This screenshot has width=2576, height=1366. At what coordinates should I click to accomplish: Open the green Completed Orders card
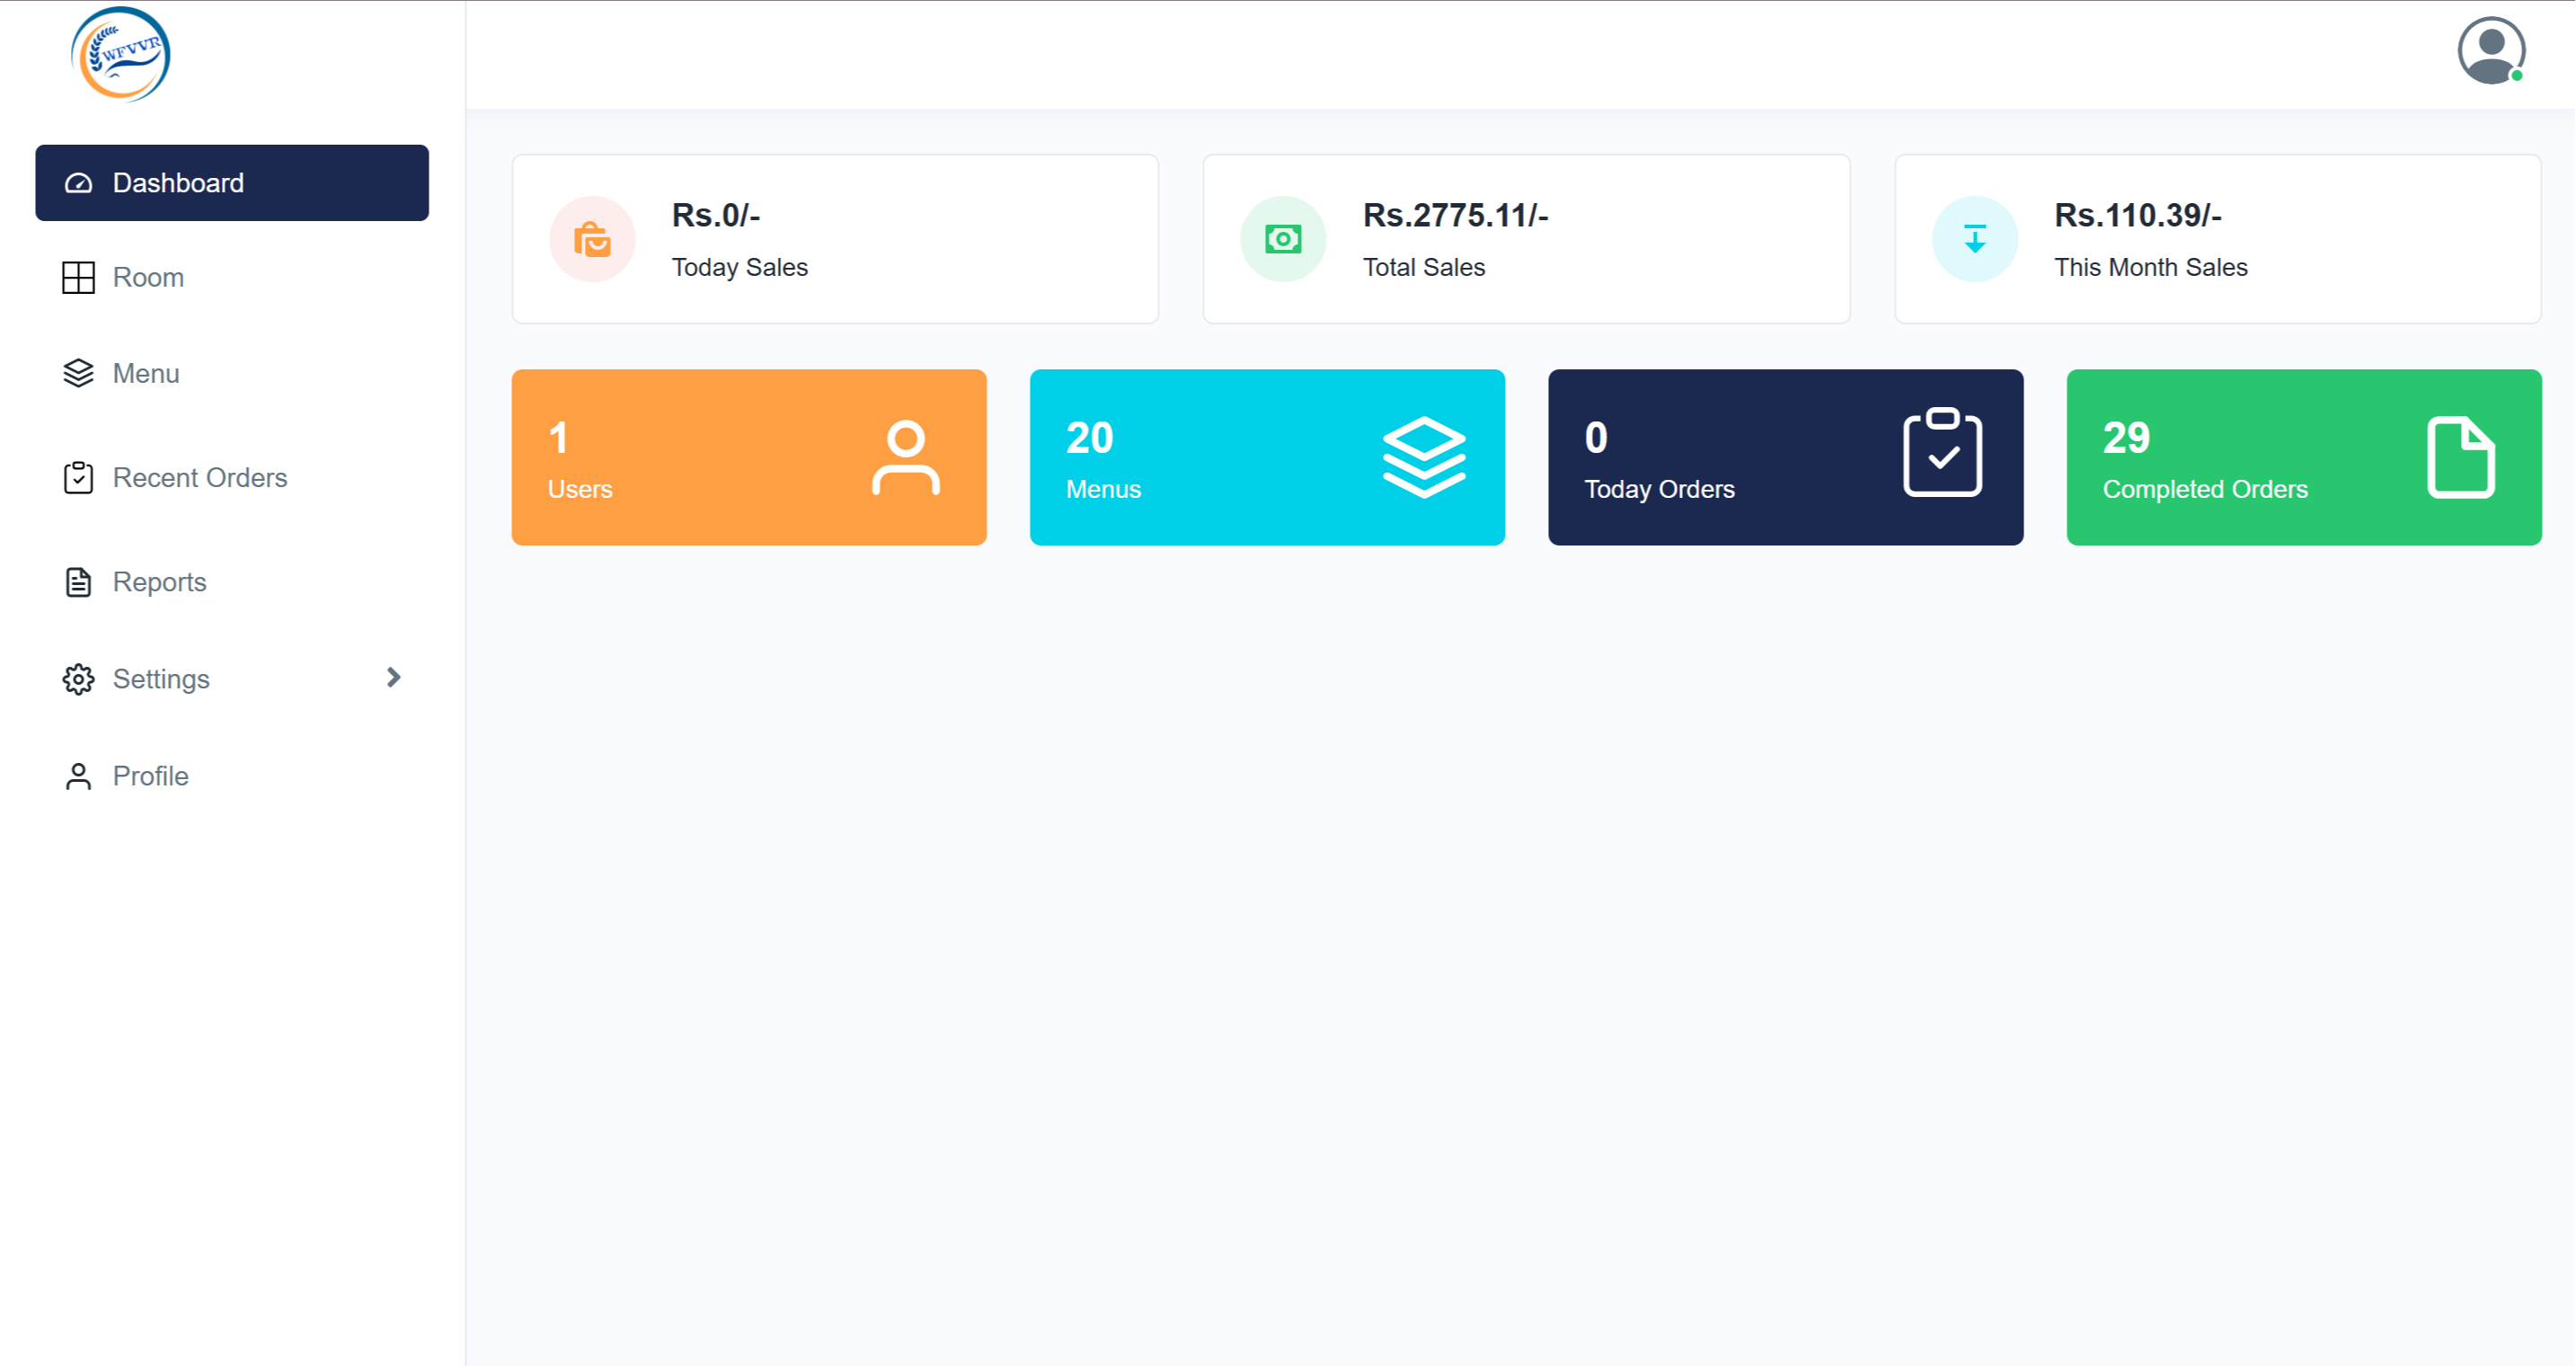(2302, 457)
